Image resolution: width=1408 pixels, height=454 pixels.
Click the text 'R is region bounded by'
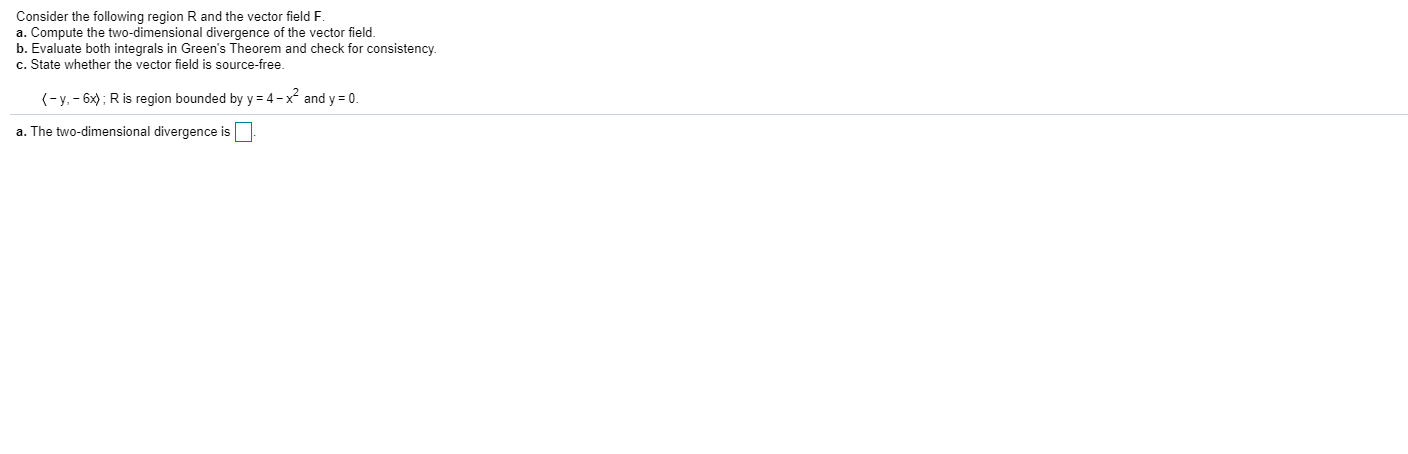[175, 99]
